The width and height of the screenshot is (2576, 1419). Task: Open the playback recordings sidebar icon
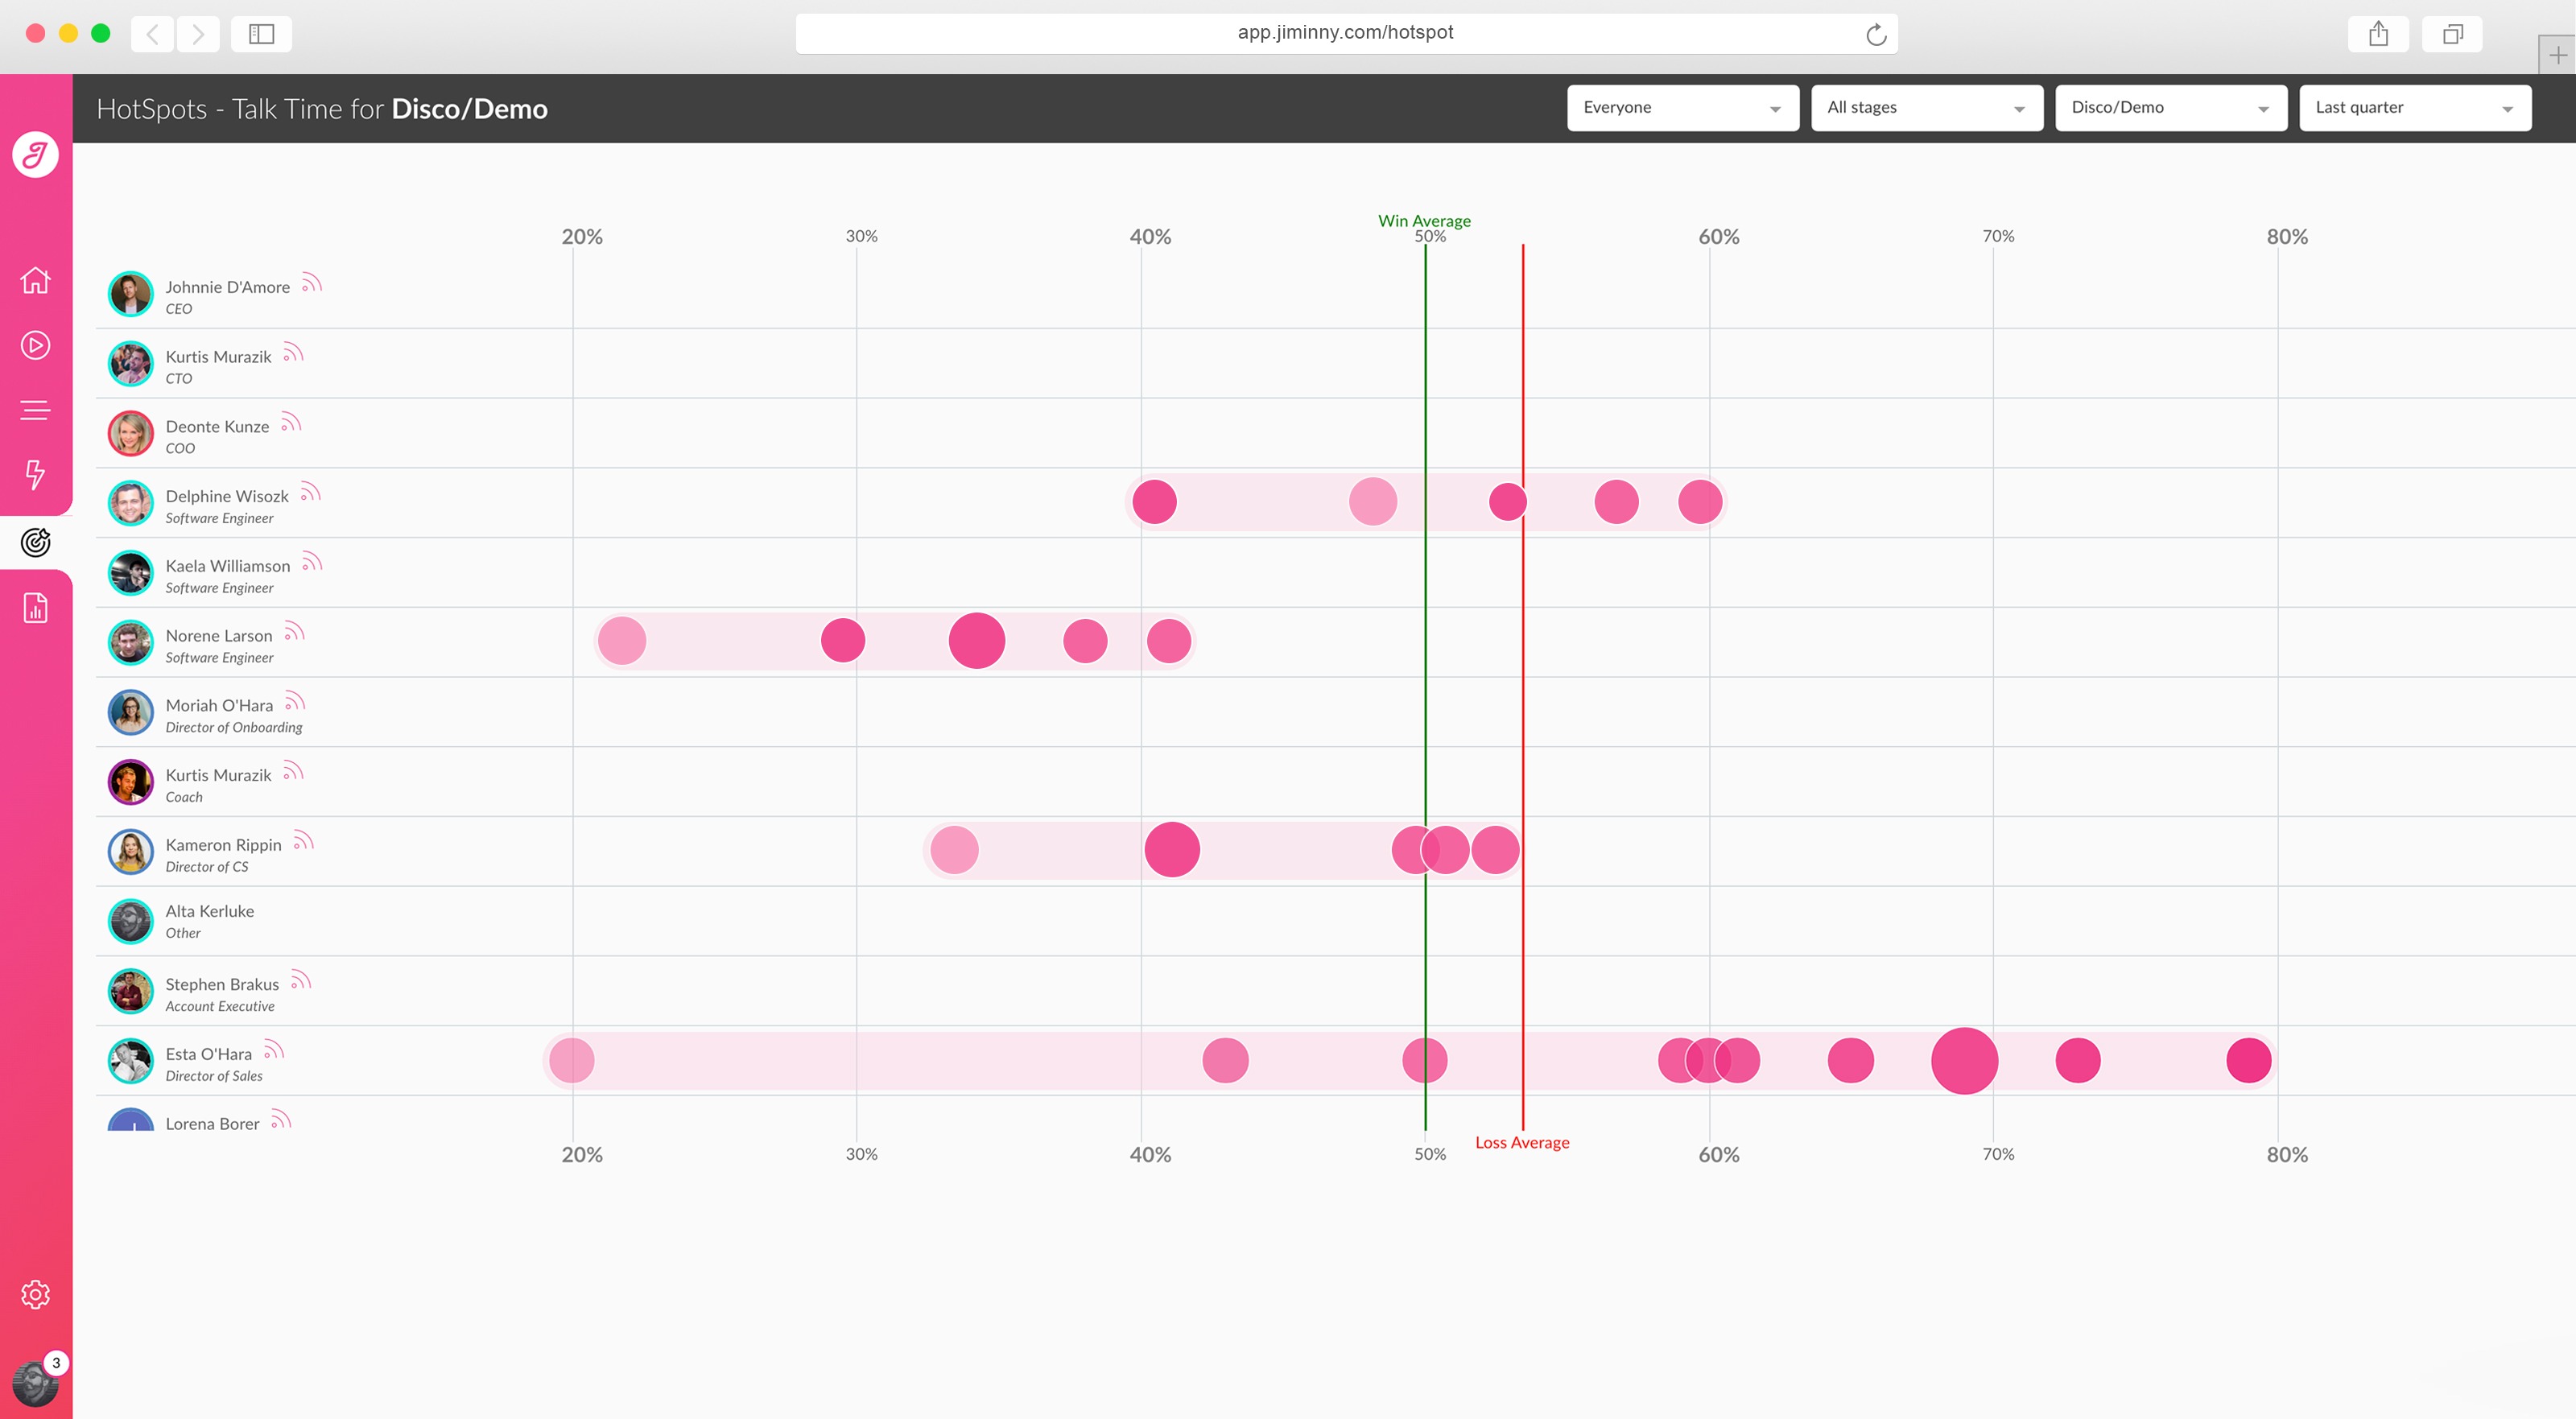pyautogui.click(x=35, y=345)
